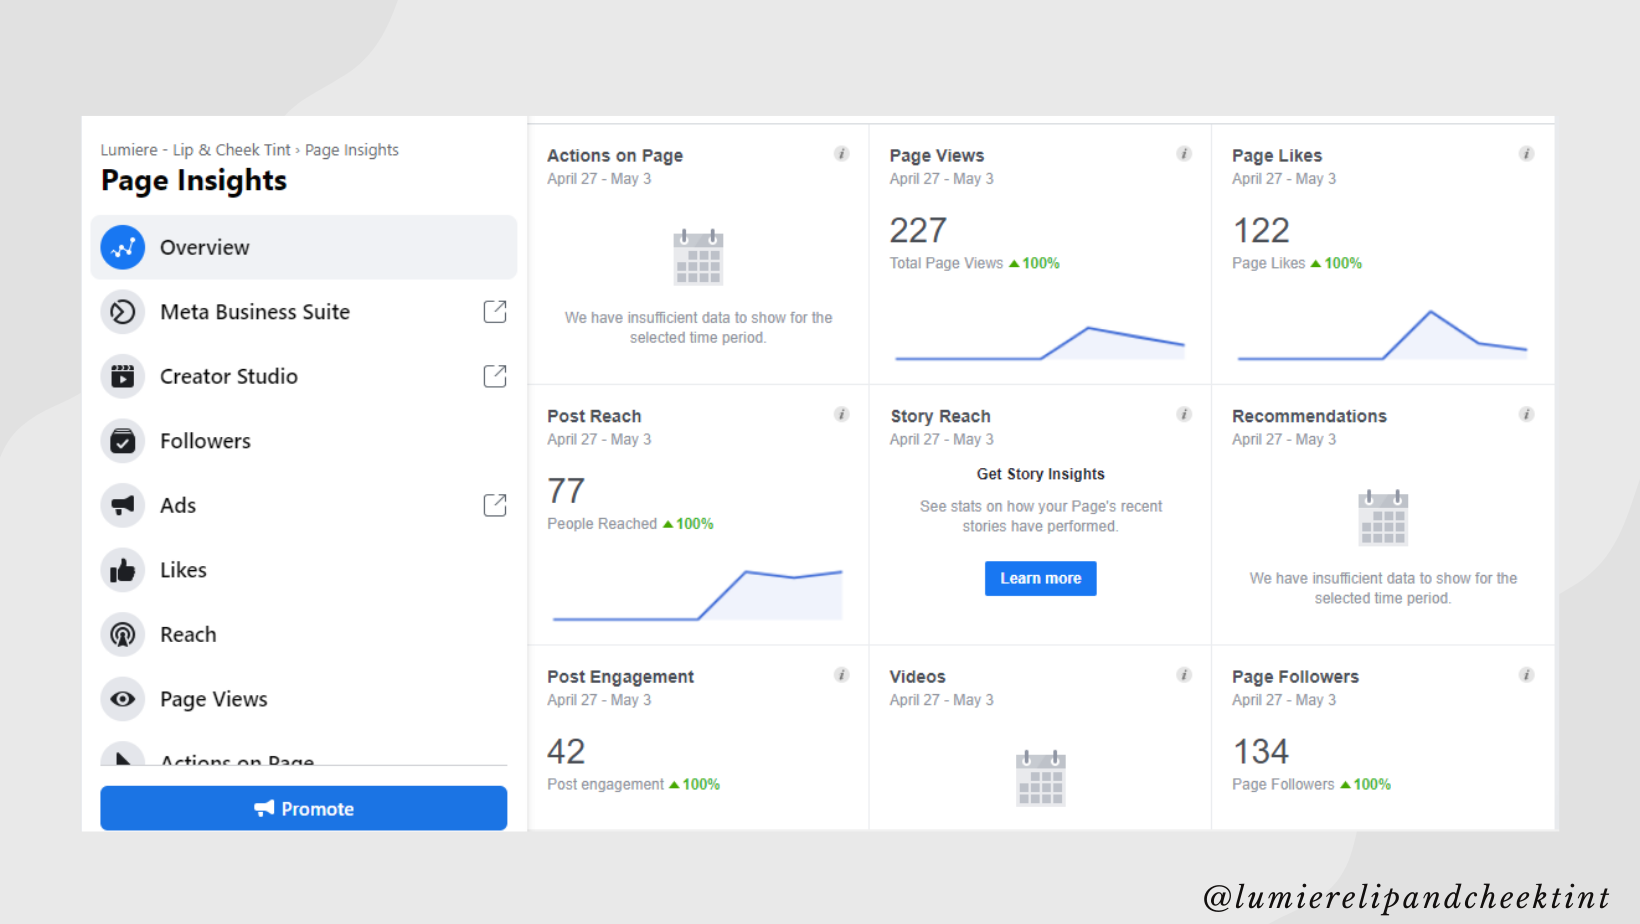Image resolution: width=1640 pixels, height=924 pixels.
Task: Click info icon on Actions on Page card
Action: coord(842,154)
